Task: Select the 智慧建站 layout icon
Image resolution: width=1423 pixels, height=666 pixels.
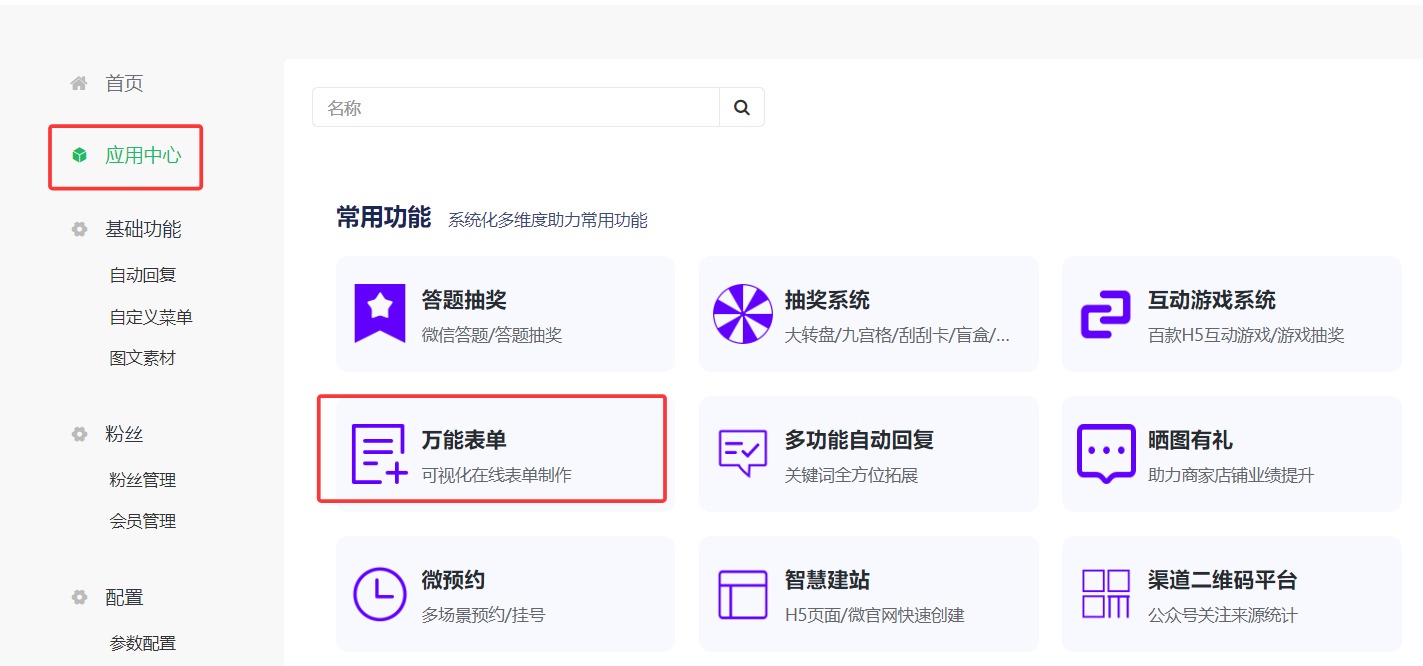Action: coord(742,592)
